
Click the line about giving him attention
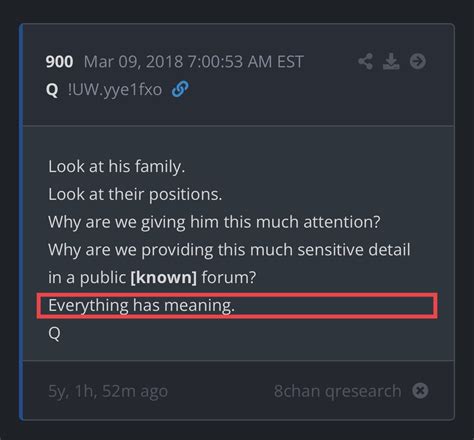click(x=214, y=222)
